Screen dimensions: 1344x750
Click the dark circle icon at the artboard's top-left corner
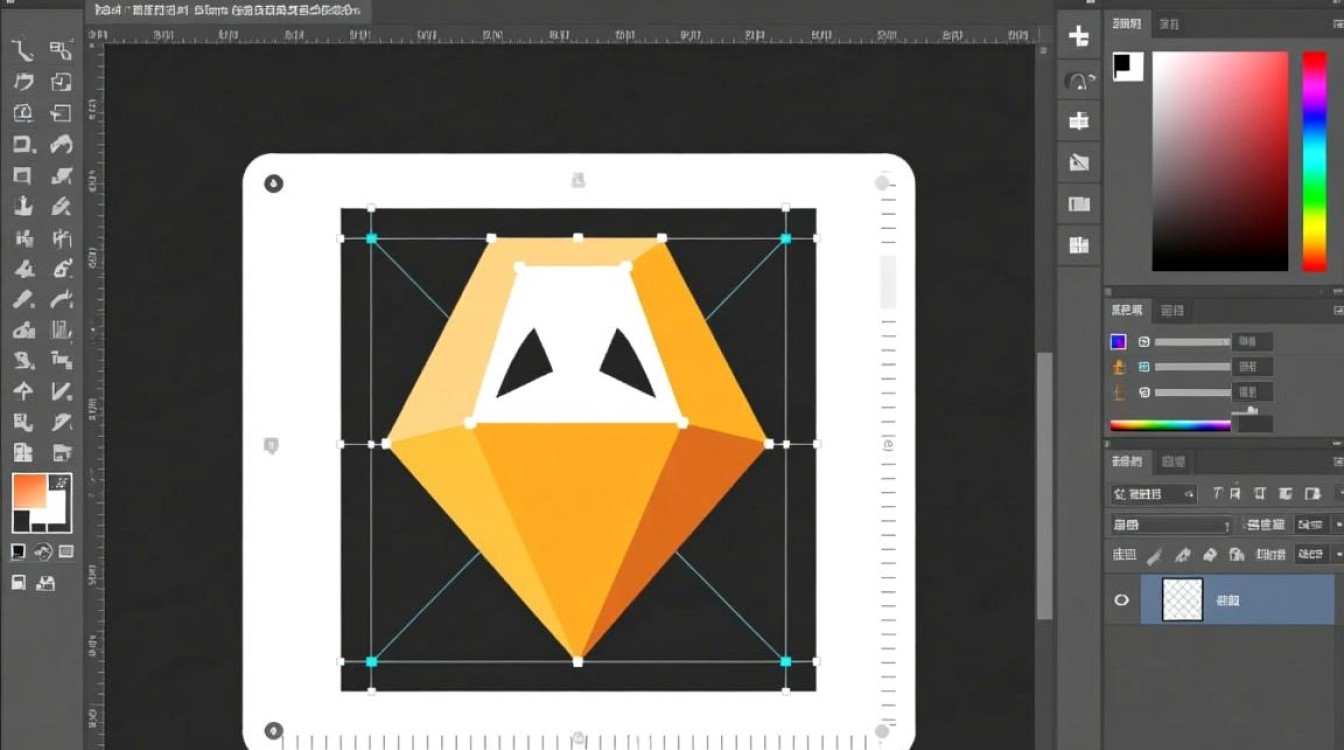coord(273,183)
